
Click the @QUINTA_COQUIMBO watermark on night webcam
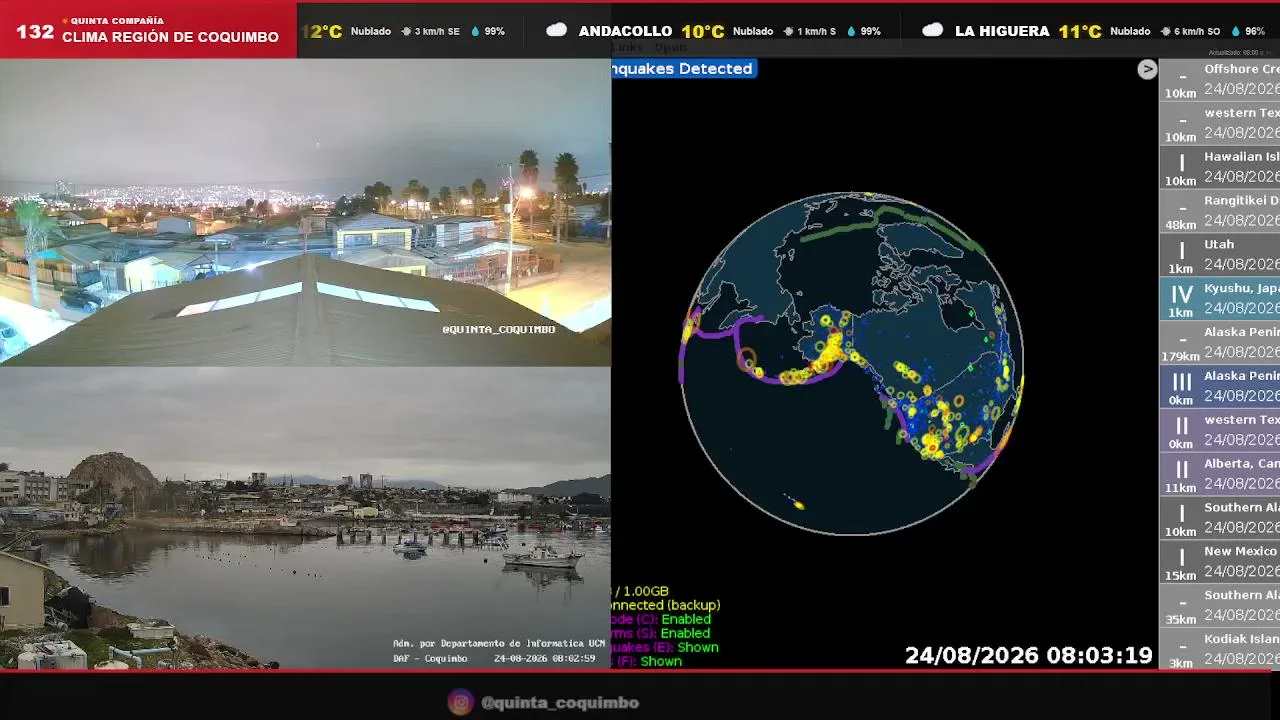[x=498, y=329]
